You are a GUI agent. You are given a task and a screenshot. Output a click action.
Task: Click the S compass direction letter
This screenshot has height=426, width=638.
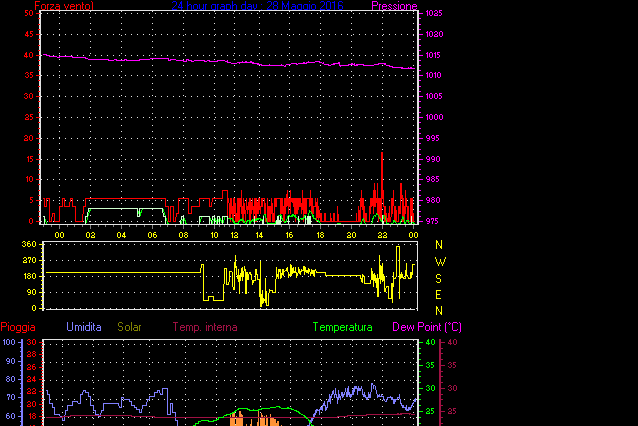(438, 279)
